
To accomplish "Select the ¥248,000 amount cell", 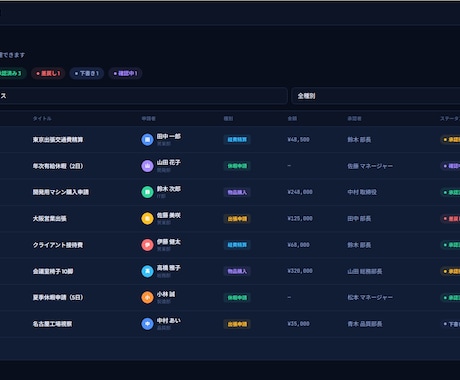I will 300,192.
